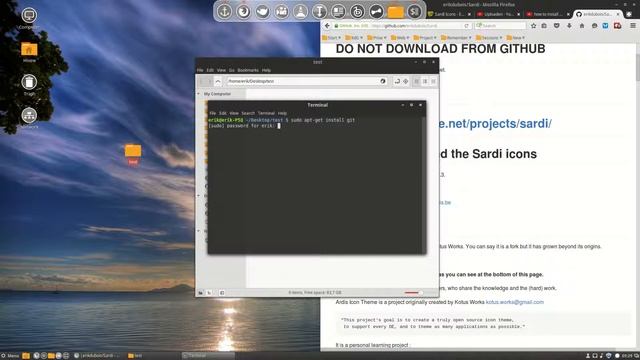Click kotus.works@gmail.com email link
The width and height of the screenshot is (640, 360).
tap(515, 302)
